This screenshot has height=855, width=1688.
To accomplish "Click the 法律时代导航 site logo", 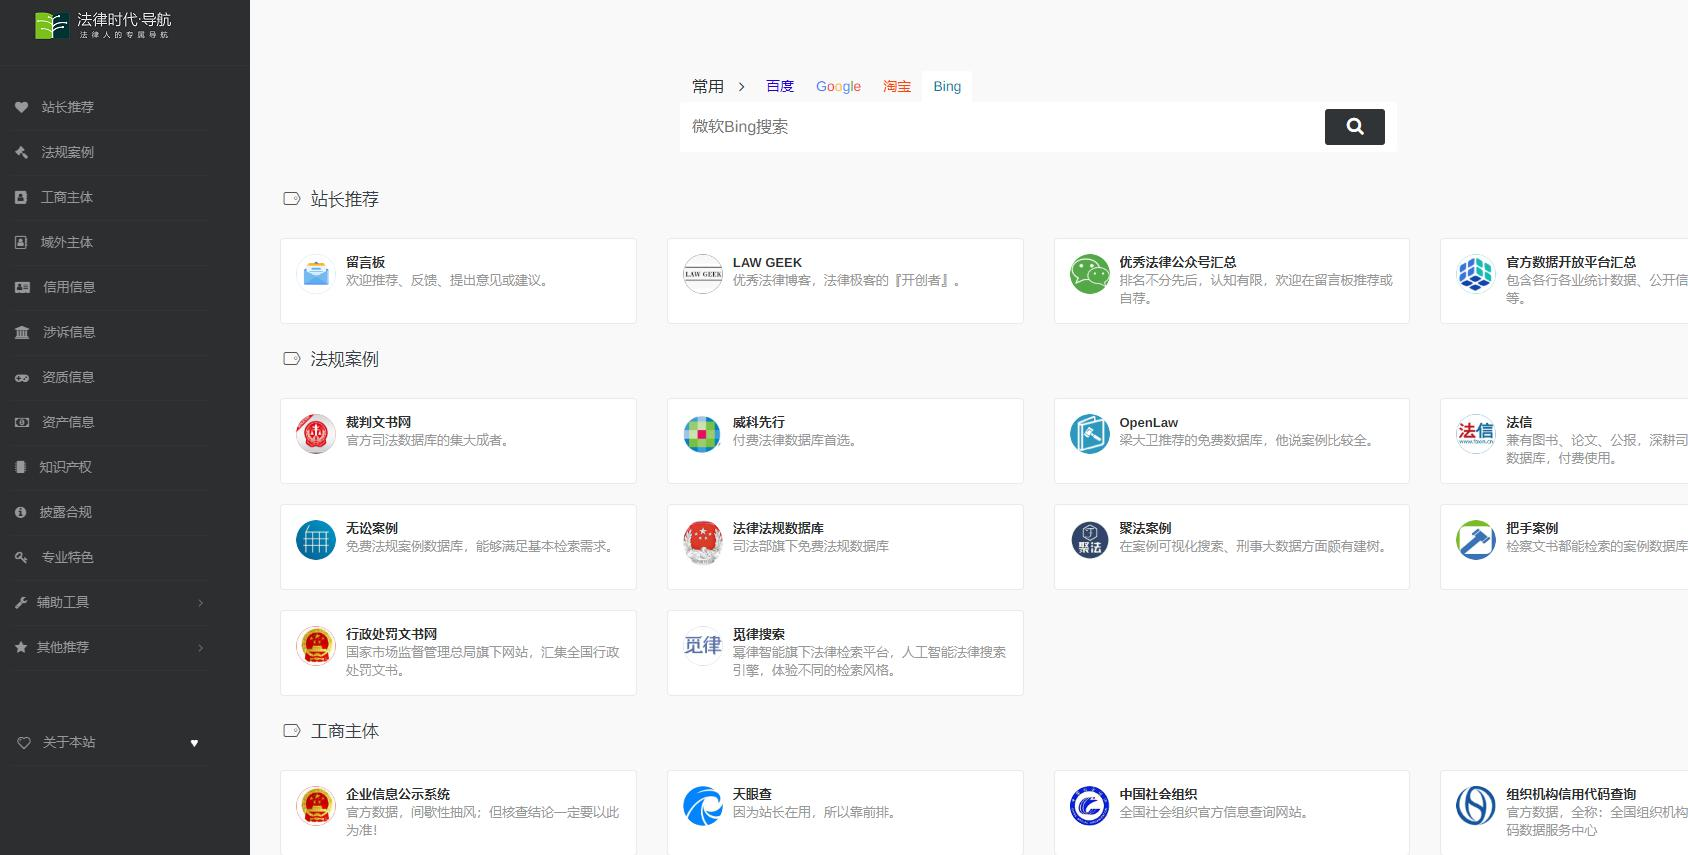I will pyautogui.click(x=103, y=26).
